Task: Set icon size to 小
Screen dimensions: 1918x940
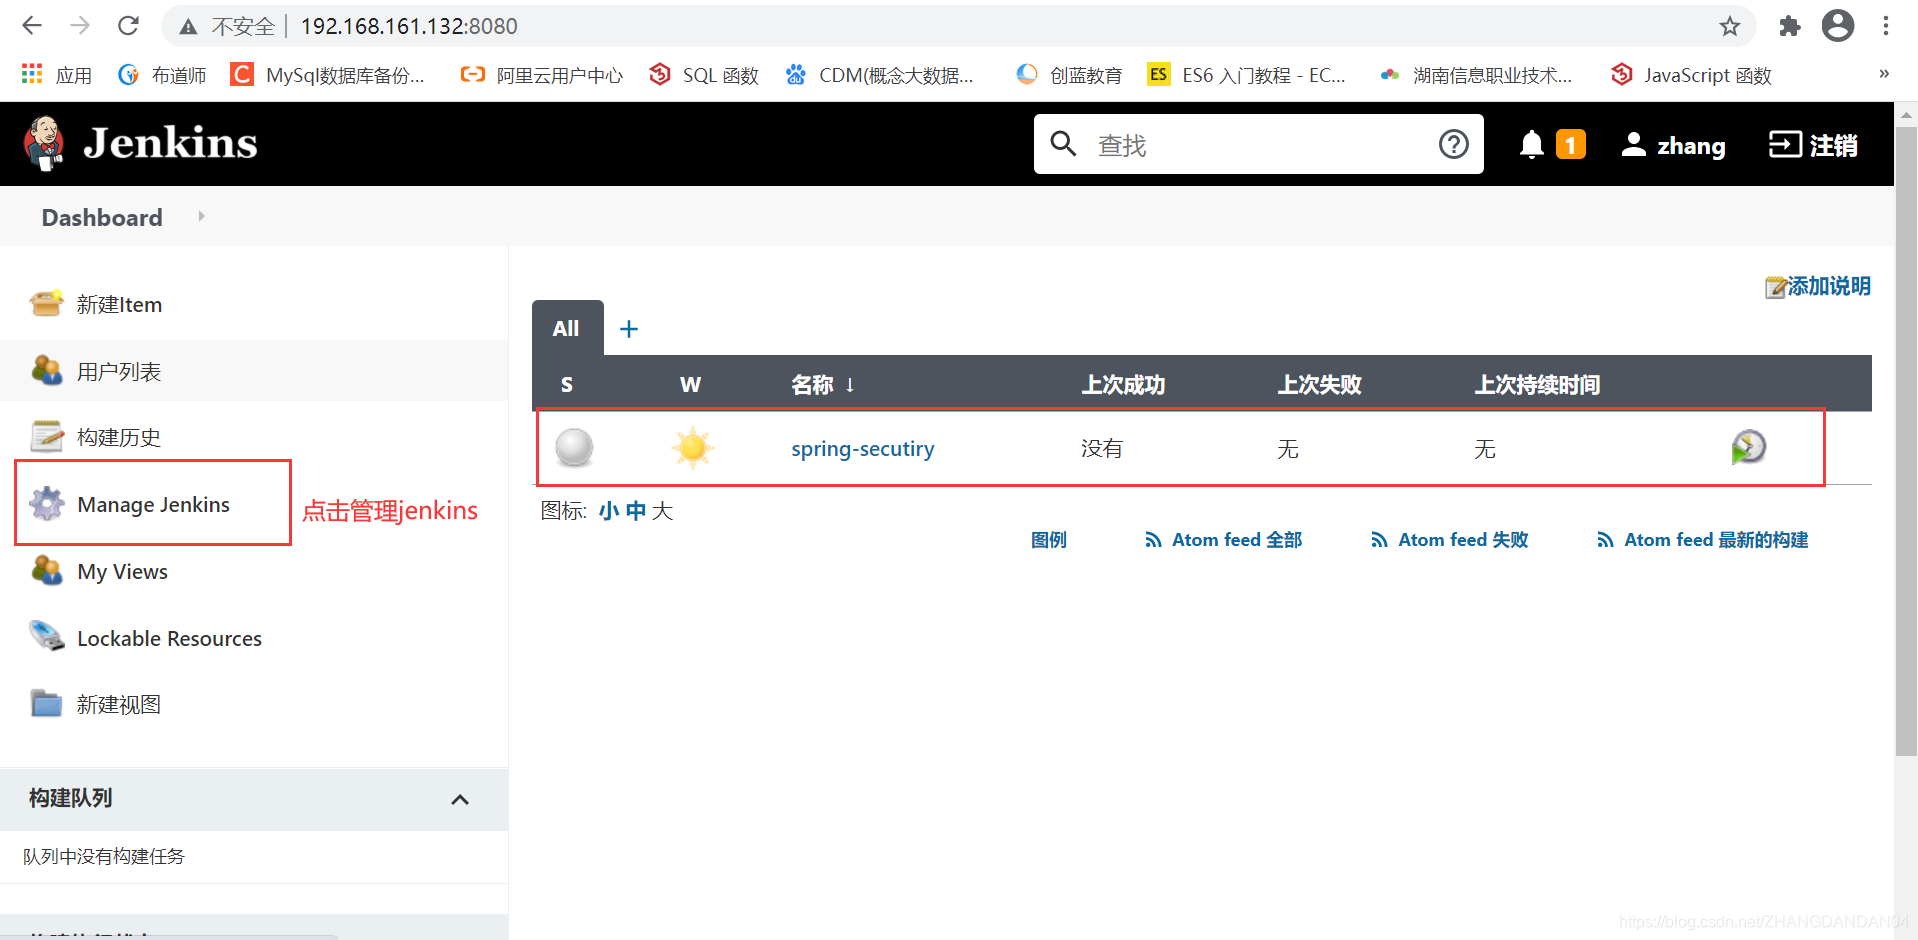Action: tap(608, 511)
